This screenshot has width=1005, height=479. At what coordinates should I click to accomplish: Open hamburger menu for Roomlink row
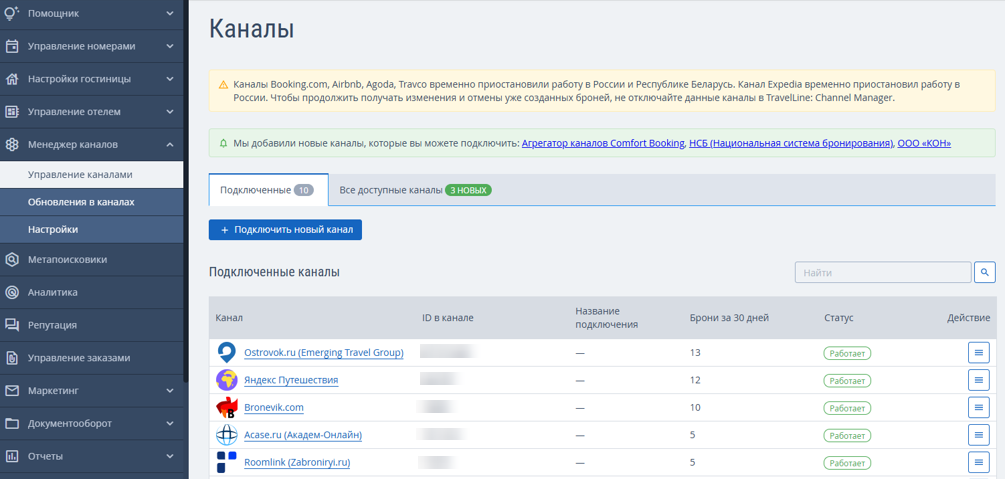(x=978, y=462)
